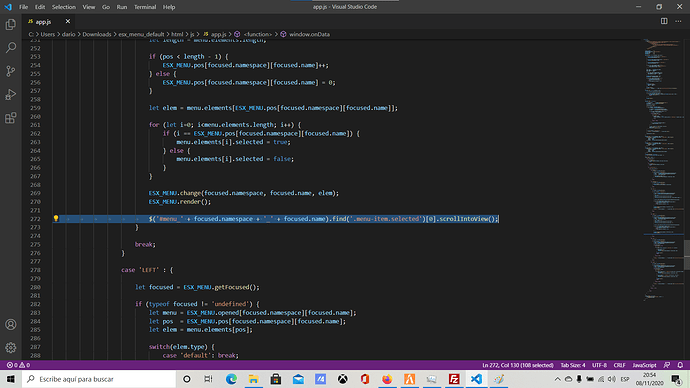Open the editor More Actions ellipsis
Image resolution: width=690 pixels, height=388 pixels.
(x=678, y=21)
